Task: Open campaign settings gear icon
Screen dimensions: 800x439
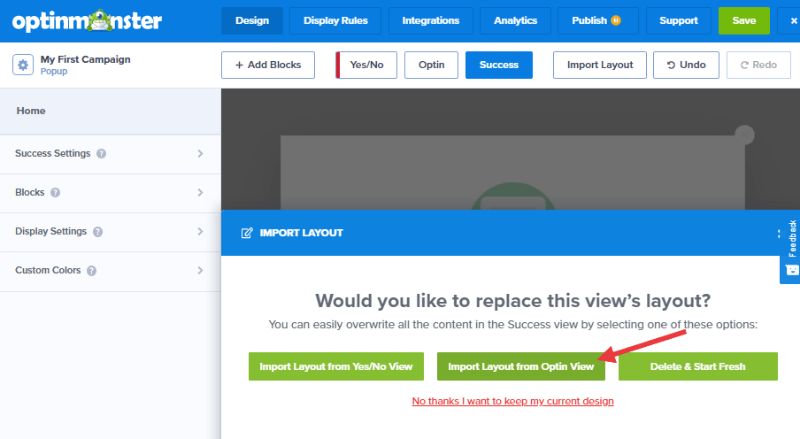Action: [23, 65]
